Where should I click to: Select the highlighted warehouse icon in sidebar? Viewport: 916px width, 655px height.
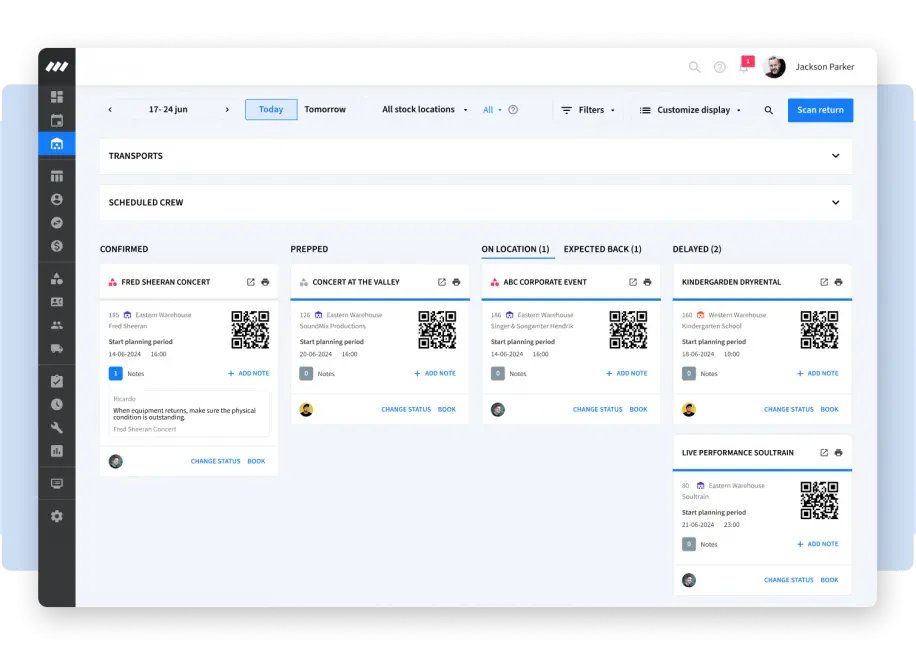57,144
